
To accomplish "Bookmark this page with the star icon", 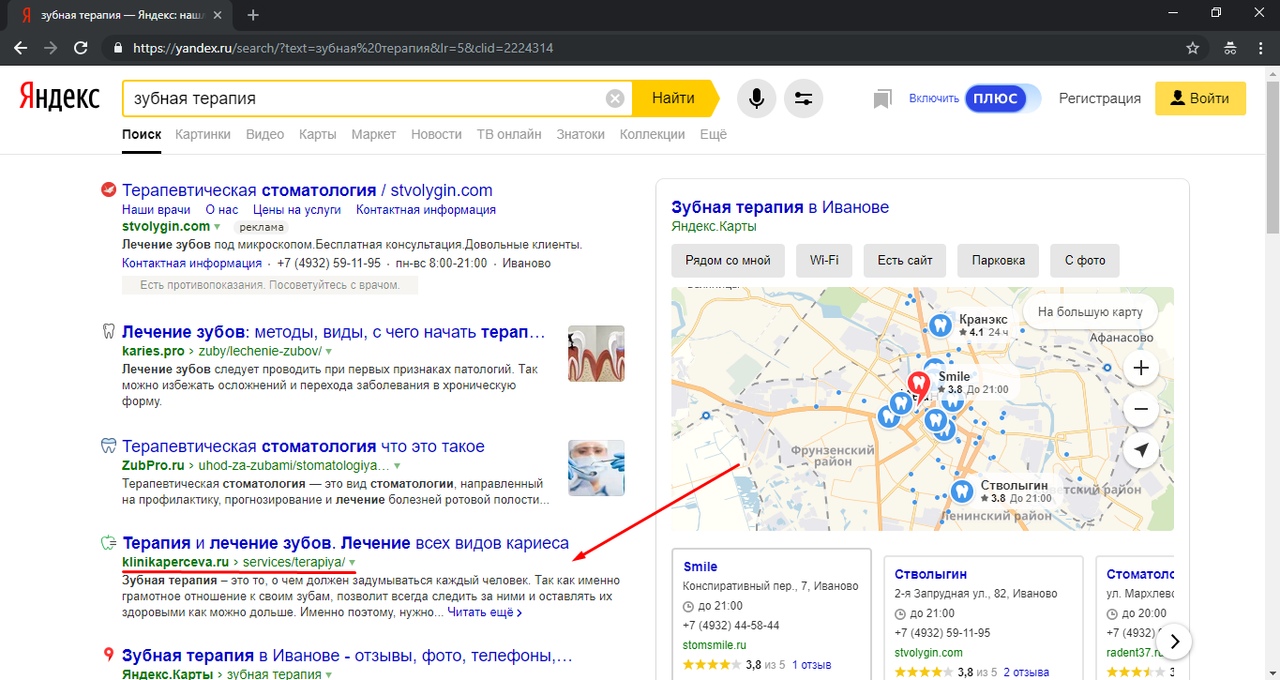I will click(1192, 47).
